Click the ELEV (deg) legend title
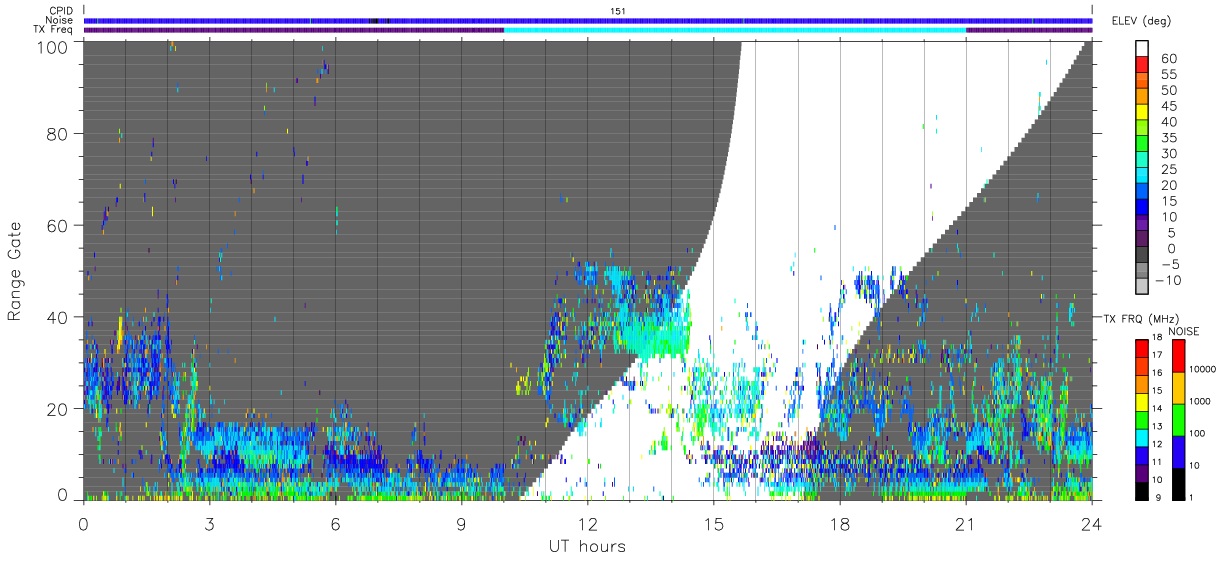The width and height of the screenshot is (1228, 567). pyautogui.click(x=1142, y=21)
